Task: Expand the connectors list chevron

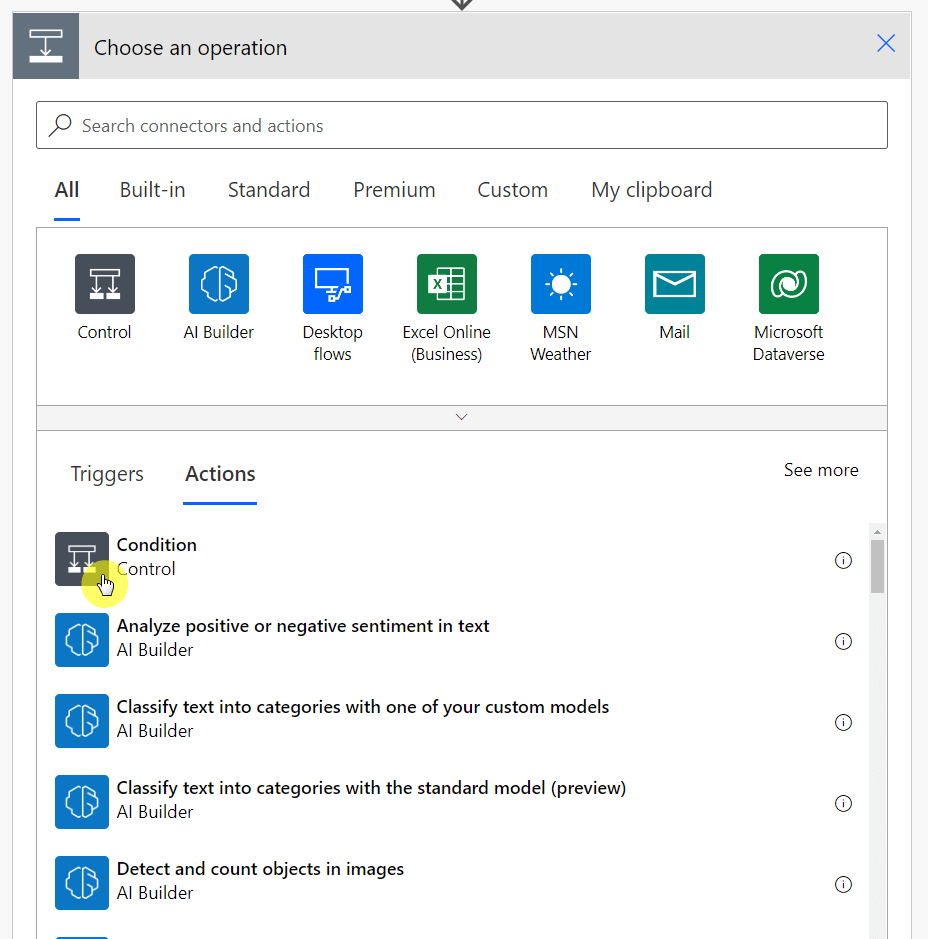Action: click(462, 417)
